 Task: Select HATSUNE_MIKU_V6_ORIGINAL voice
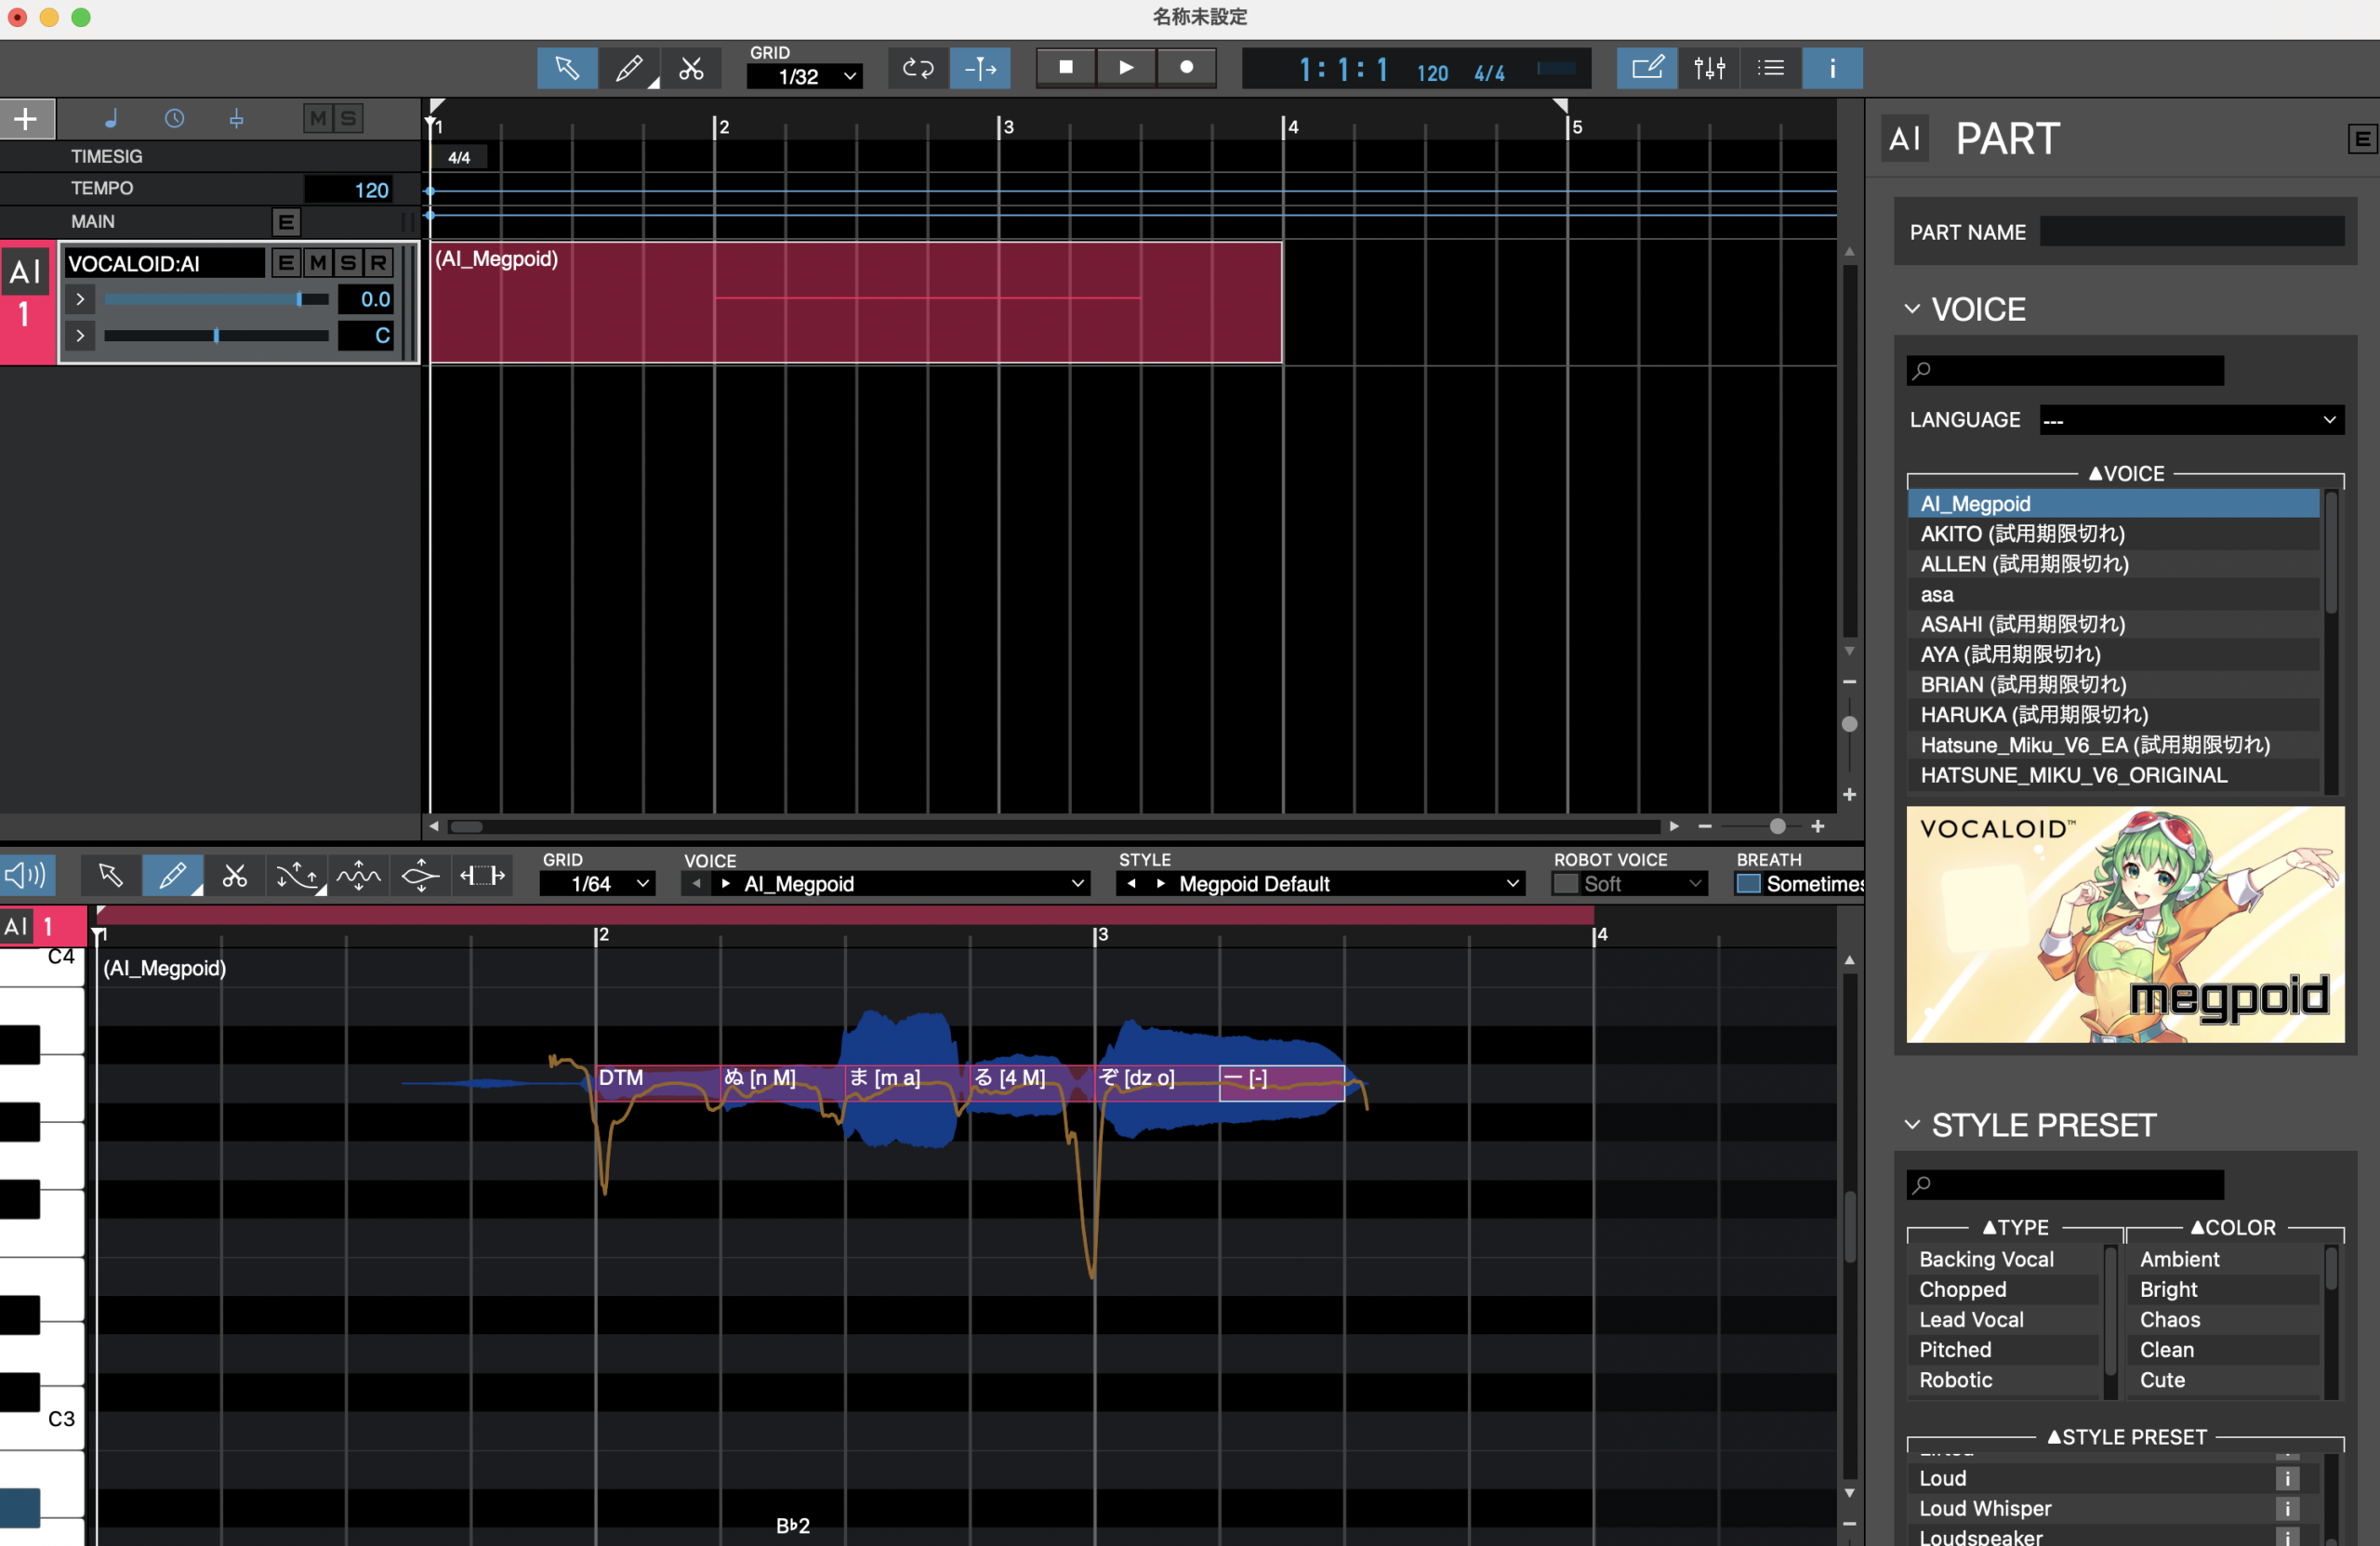[2112, 776]
